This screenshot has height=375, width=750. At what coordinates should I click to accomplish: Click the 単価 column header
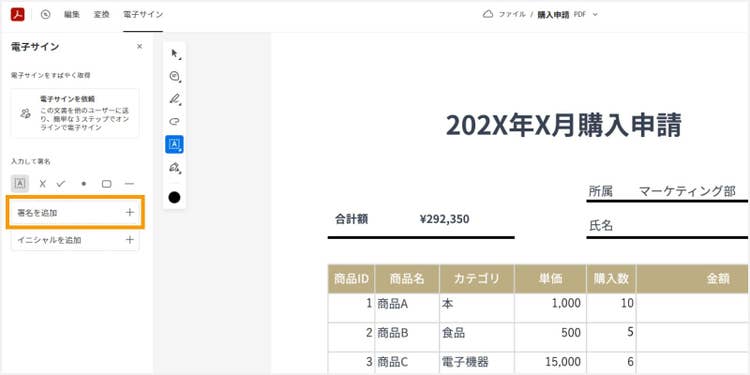(x=551, y=279)
